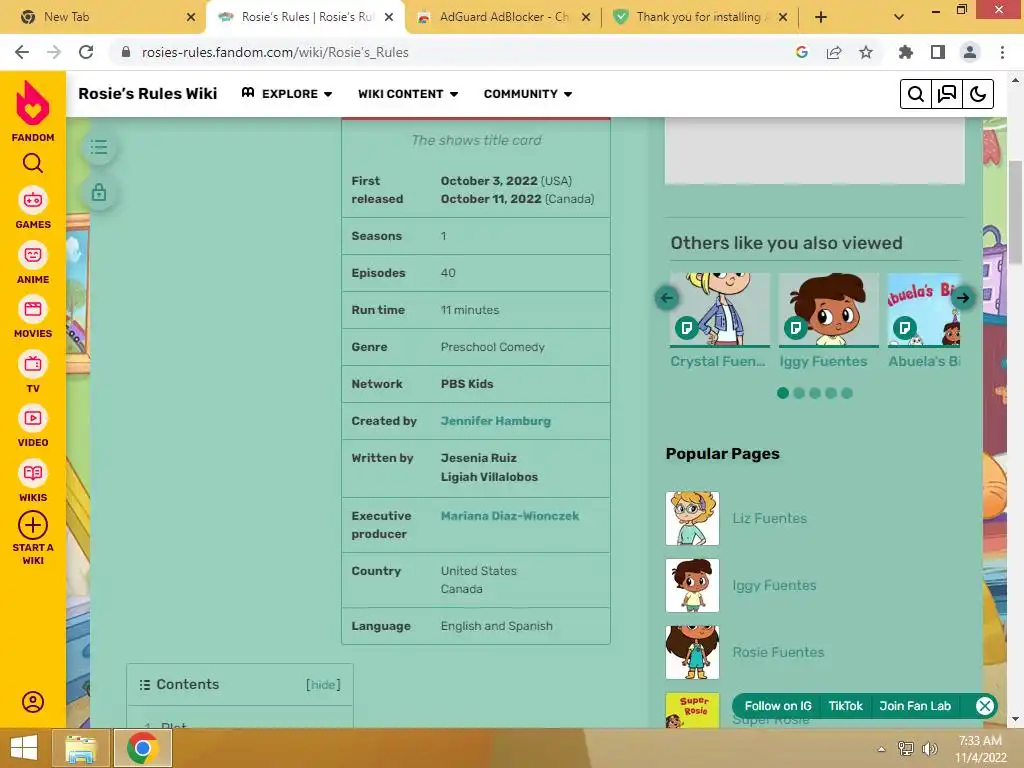The width and height of the screenshot is (1024, 768).
Task: Click the address bar URL field
Action: [x=457, y=52]
